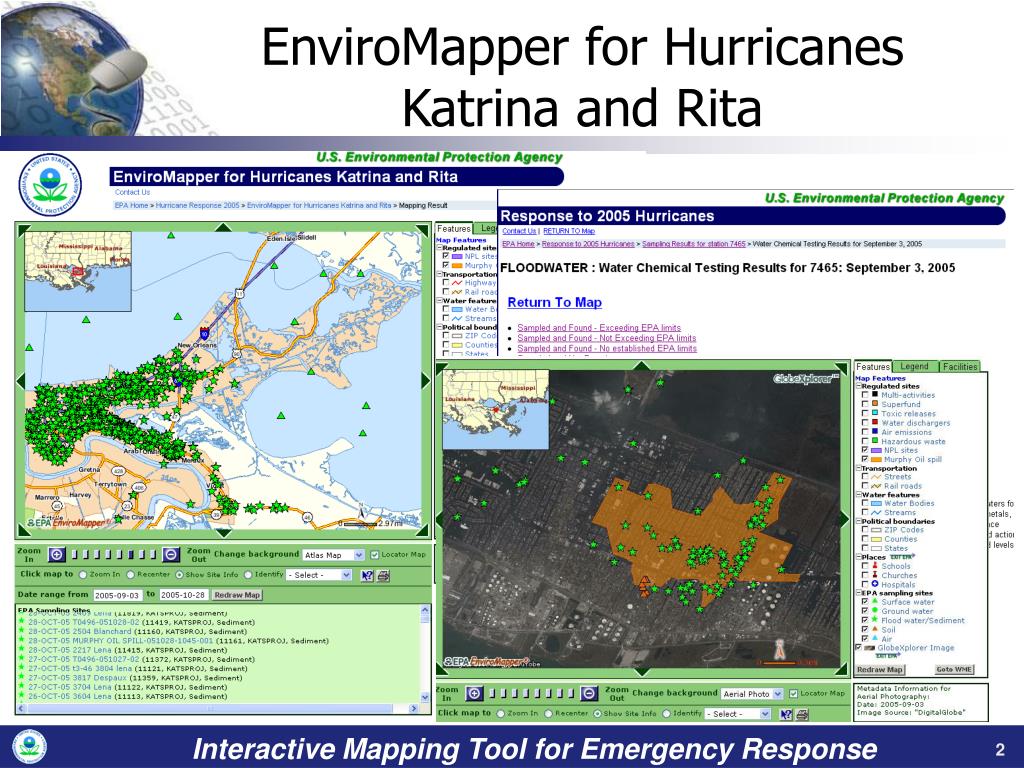This screenshot has height=768, width=1024.
Task: Click the date range from field showing 2005-09-03
Action: (x=117, y=596)
